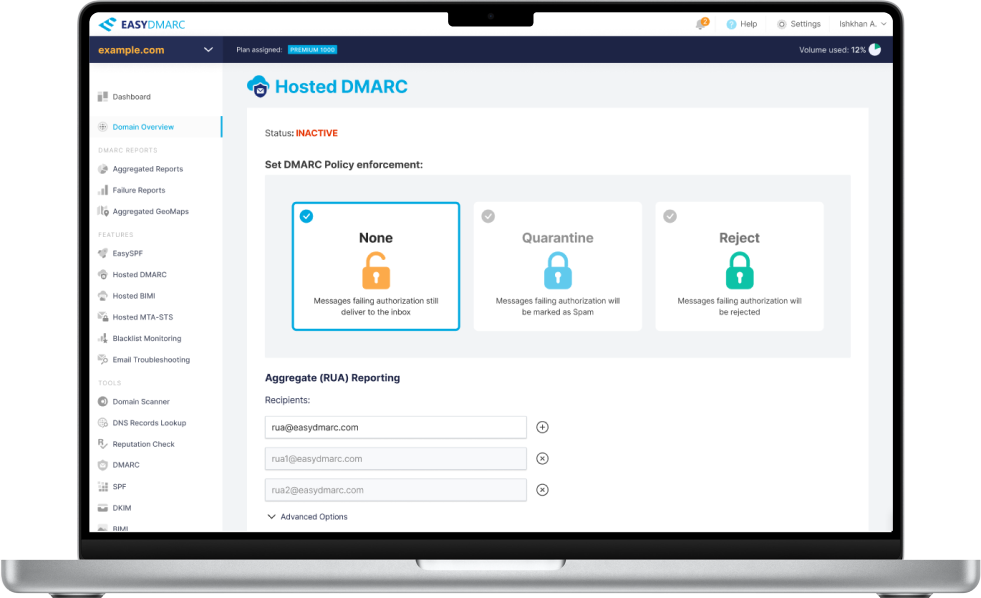This screenshot has height=598, width=981.
Task: Select the Reject policy check mark
Action: coord(670,216)
